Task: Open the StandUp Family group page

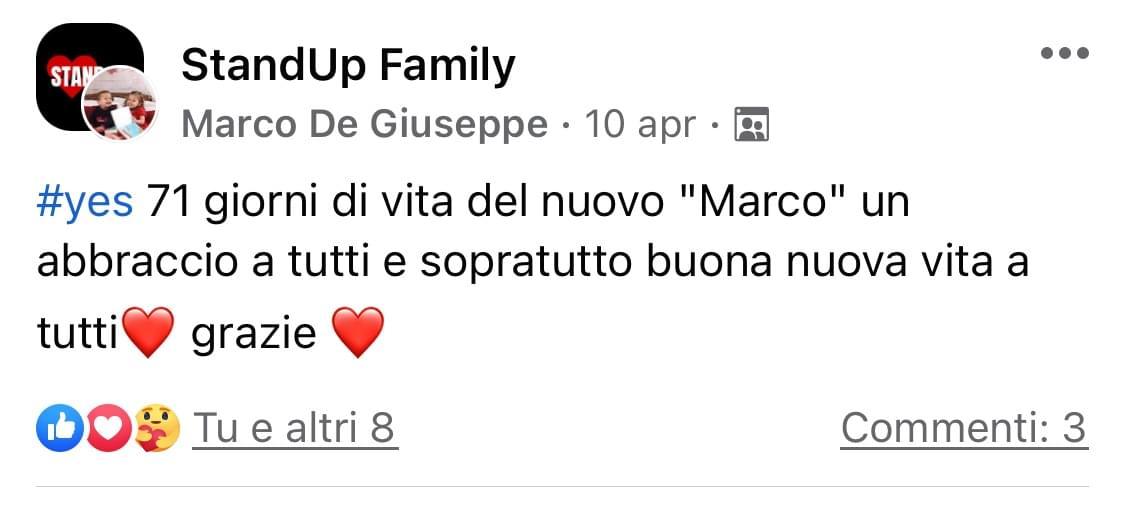Action: pos(348,66)
